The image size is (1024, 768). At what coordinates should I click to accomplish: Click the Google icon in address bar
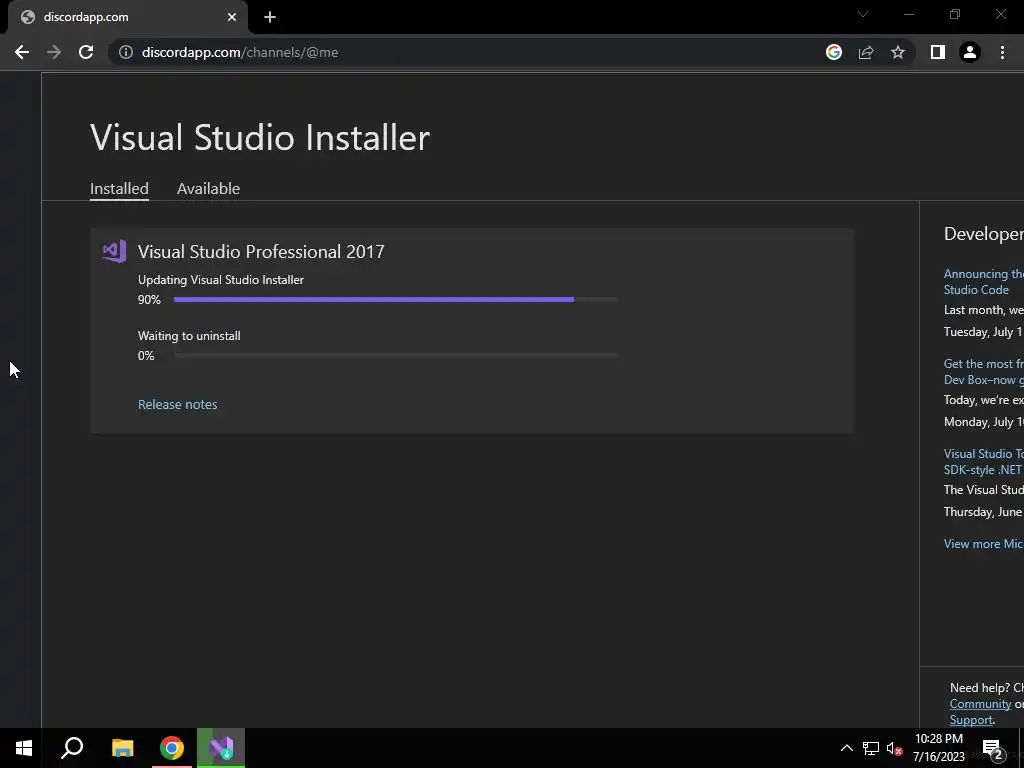[x=834, y=52]
